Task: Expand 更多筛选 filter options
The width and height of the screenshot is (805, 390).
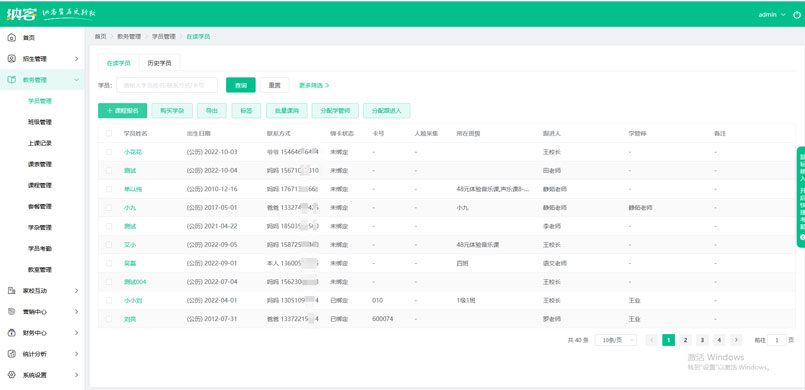Action: [x=314, y=85]
